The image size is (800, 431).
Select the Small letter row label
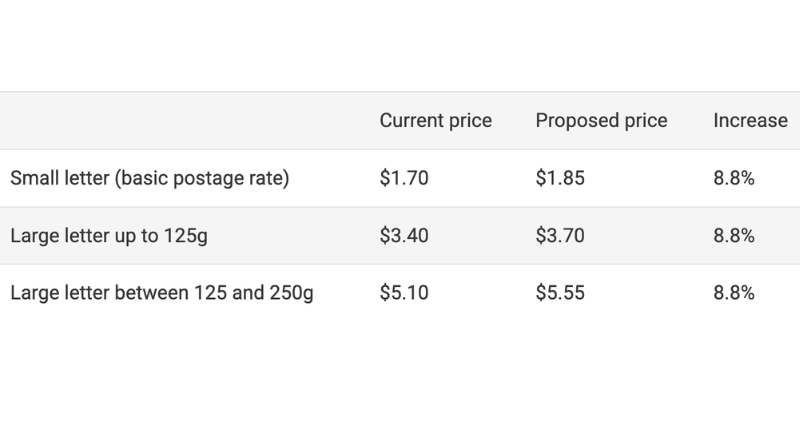click(x=149, y=179)
